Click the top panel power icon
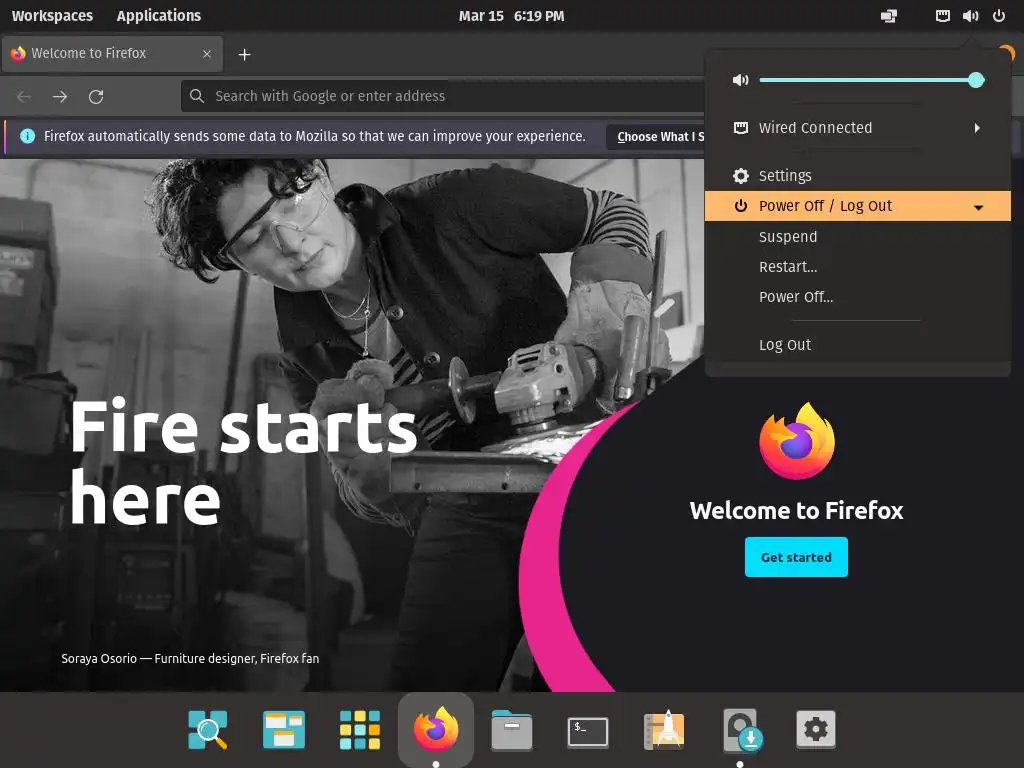Image resolution: width=1024 pixels, height=768 pixels. tap(999, 16)
